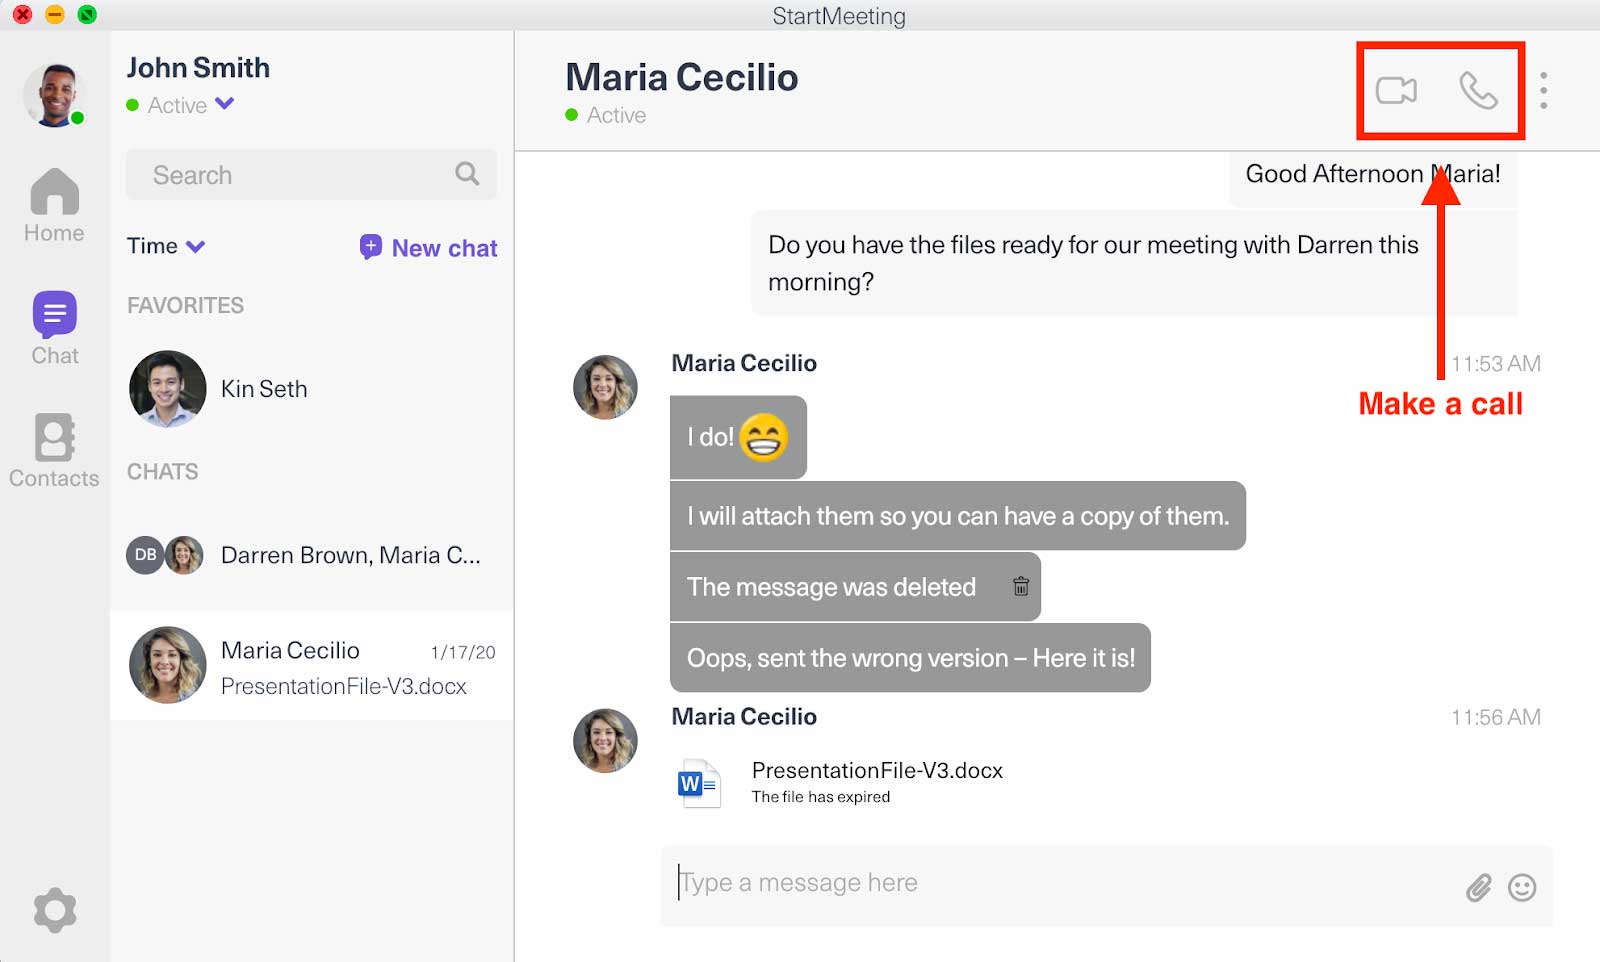Click the Word document icon on PresentationFile-V3.docx

click(701, 784)
